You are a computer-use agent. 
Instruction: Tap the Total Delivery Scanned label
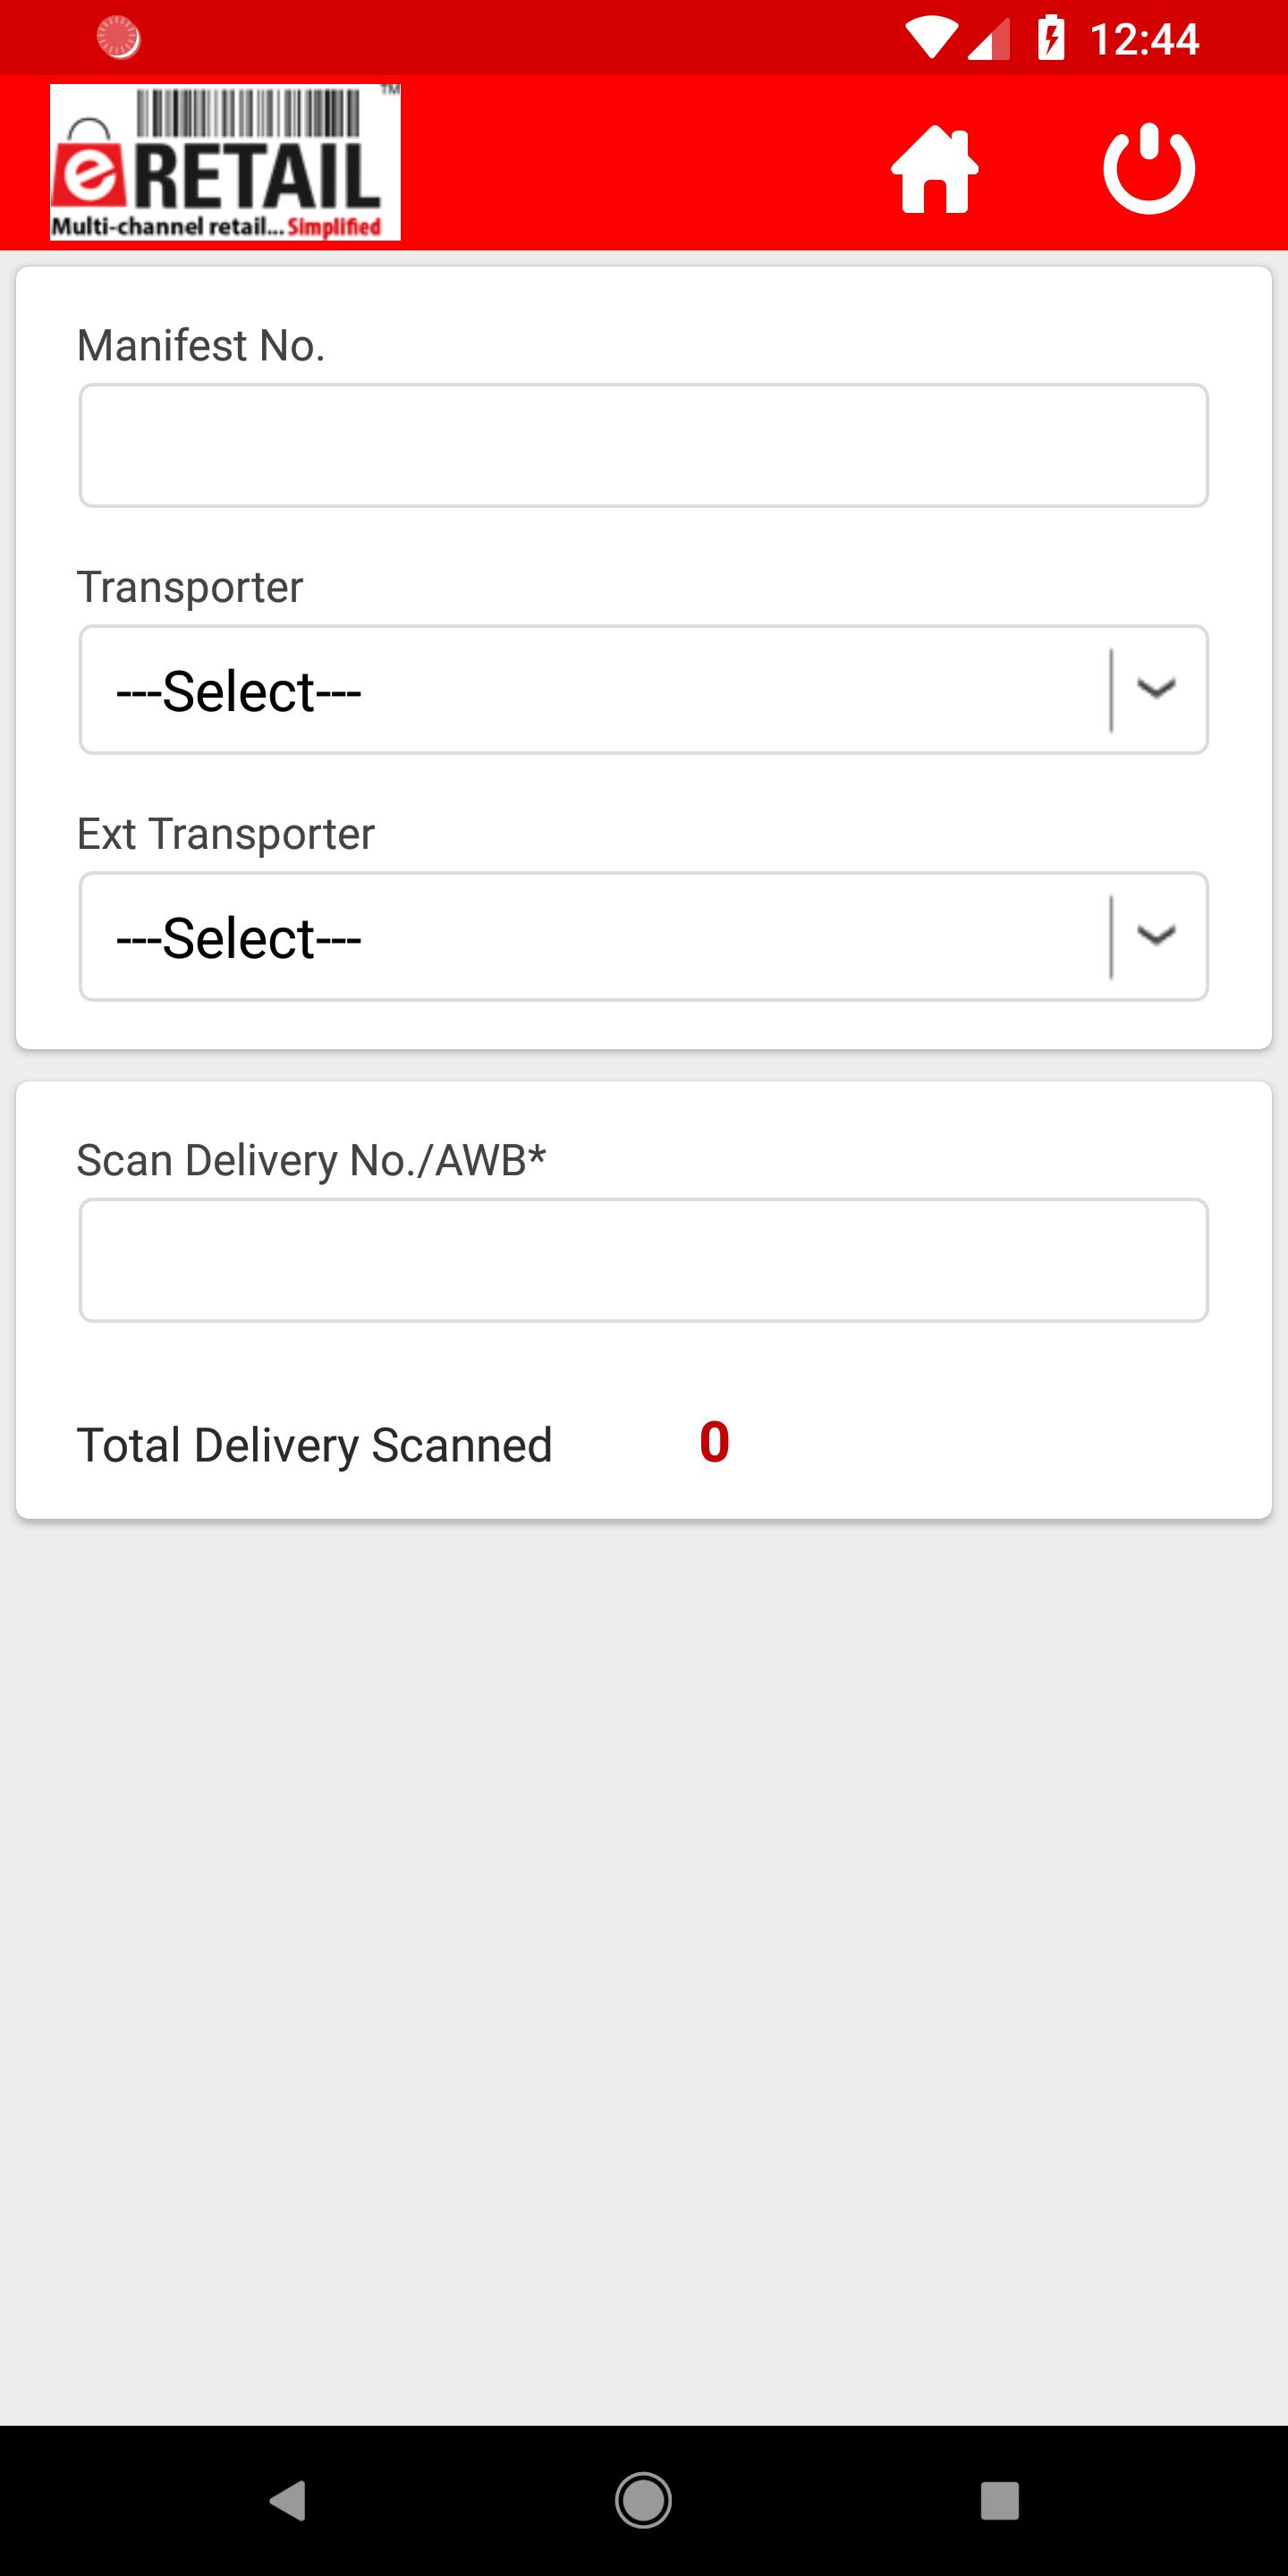coord(315,1445)
